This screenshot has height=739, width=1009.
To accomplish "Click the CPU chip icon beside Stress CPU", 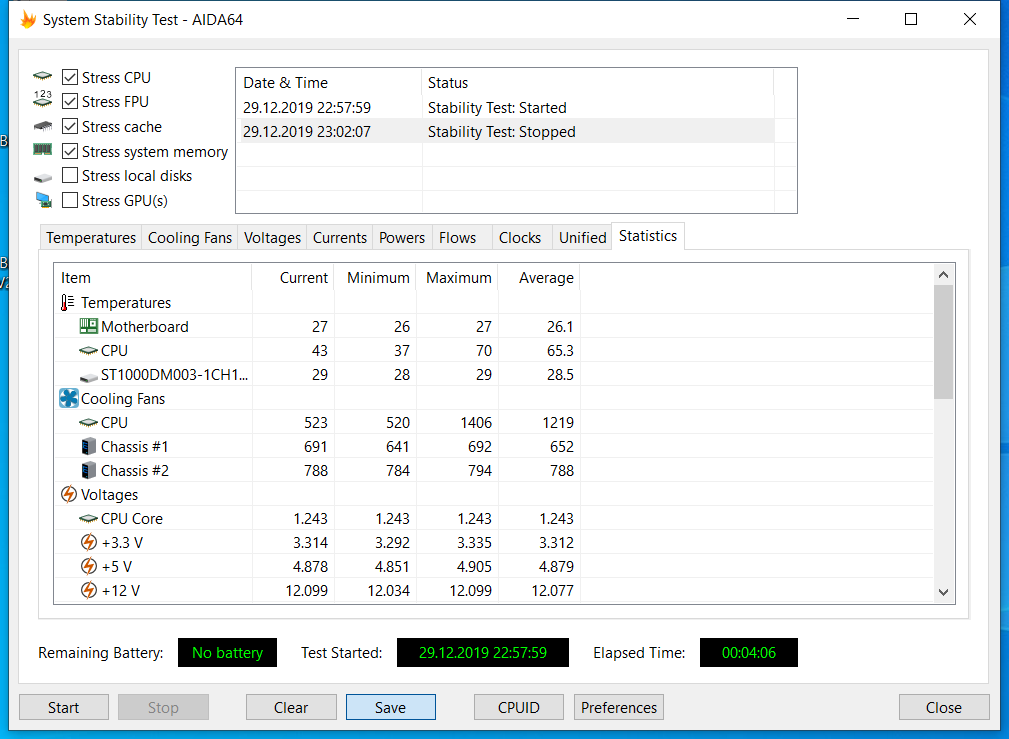I will [42, 77].
